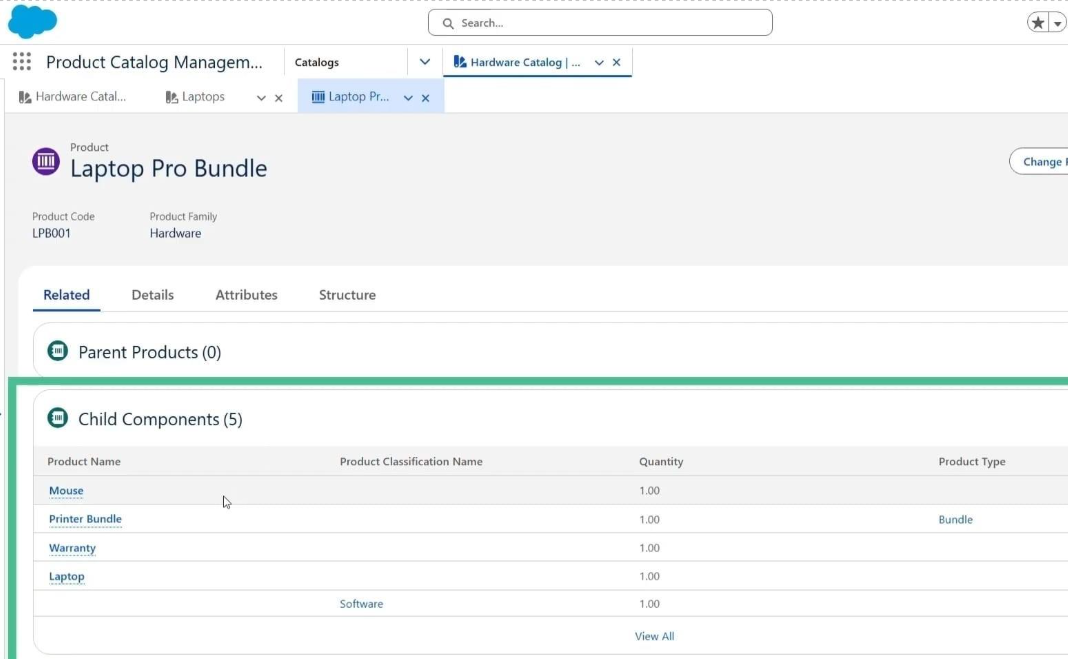Open the Software classification link
The width and height of the screenshot is (1068, 659).
click(x=361, y=604)
